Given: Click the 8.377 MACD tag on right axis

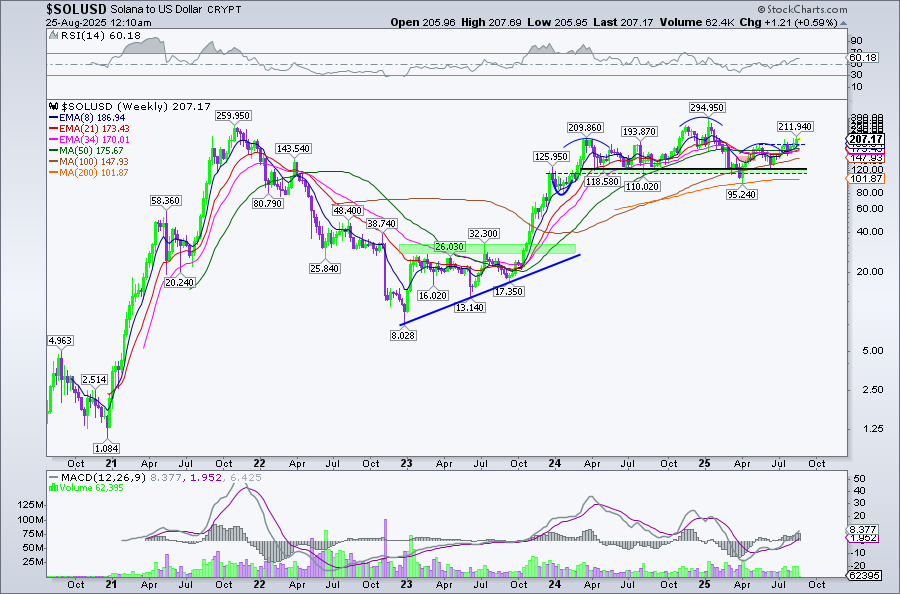Looking at the screenshot, I should (x=864, y=529).
